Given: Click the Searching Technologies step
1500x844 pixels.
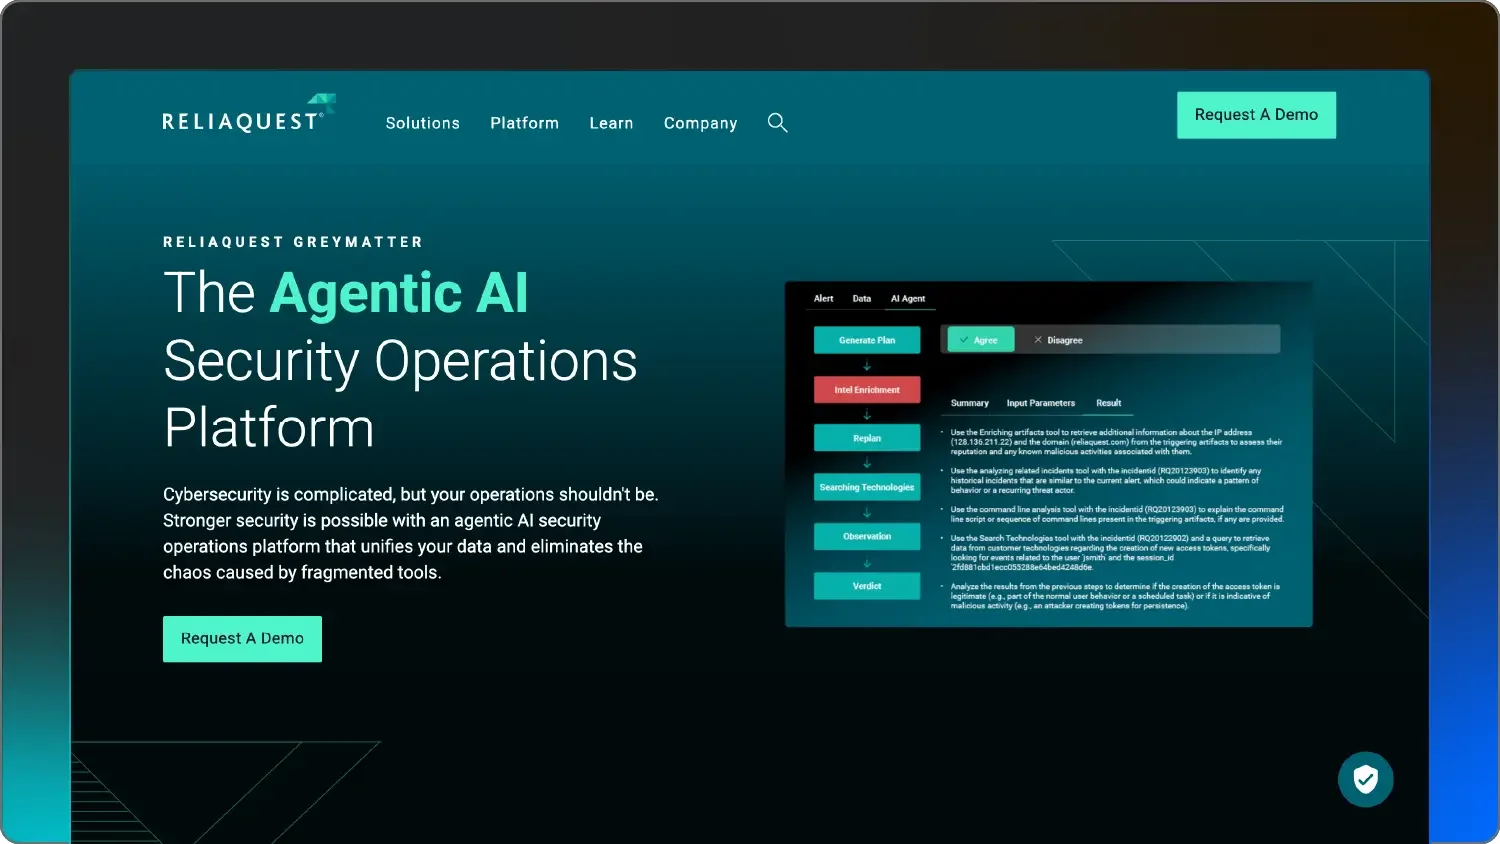Looking at the screenshot, I should point(866,487).
